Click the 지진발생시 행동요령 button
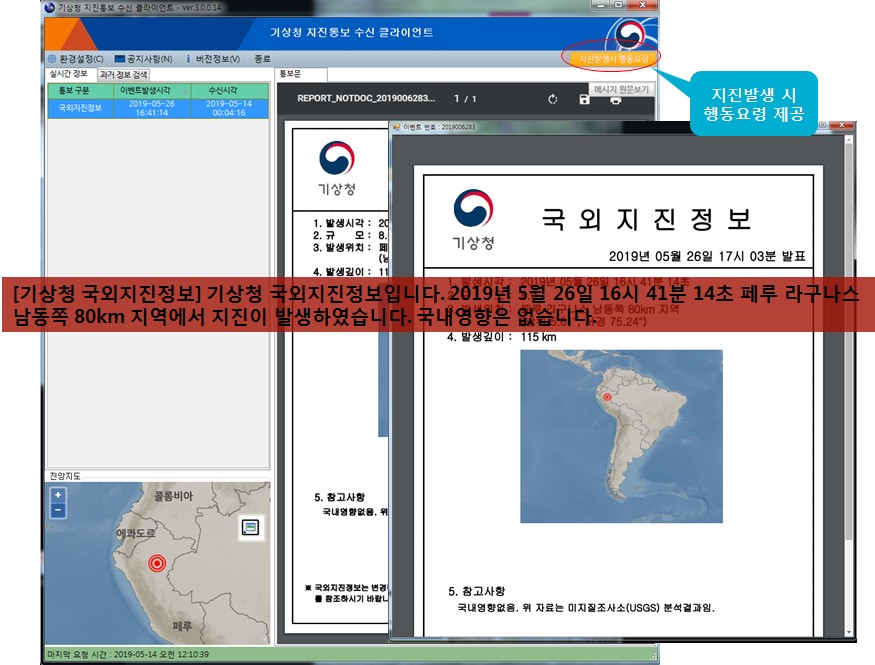This screenshot has height=665, width=875. 611,59
